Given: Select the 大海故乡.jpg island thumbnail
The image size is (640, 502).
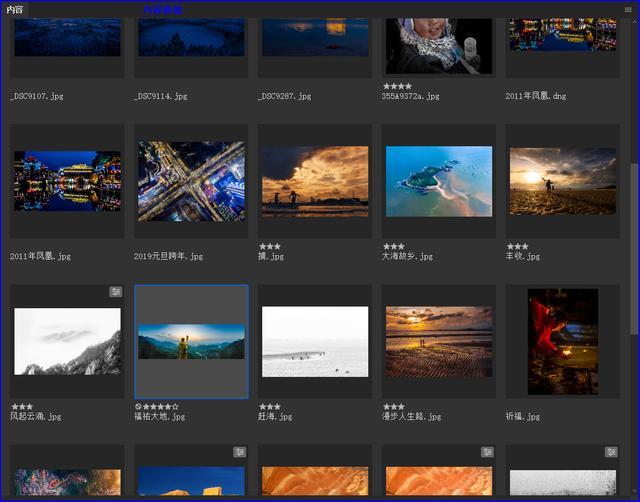Looking at the screenshot, I should coord(439,181).
